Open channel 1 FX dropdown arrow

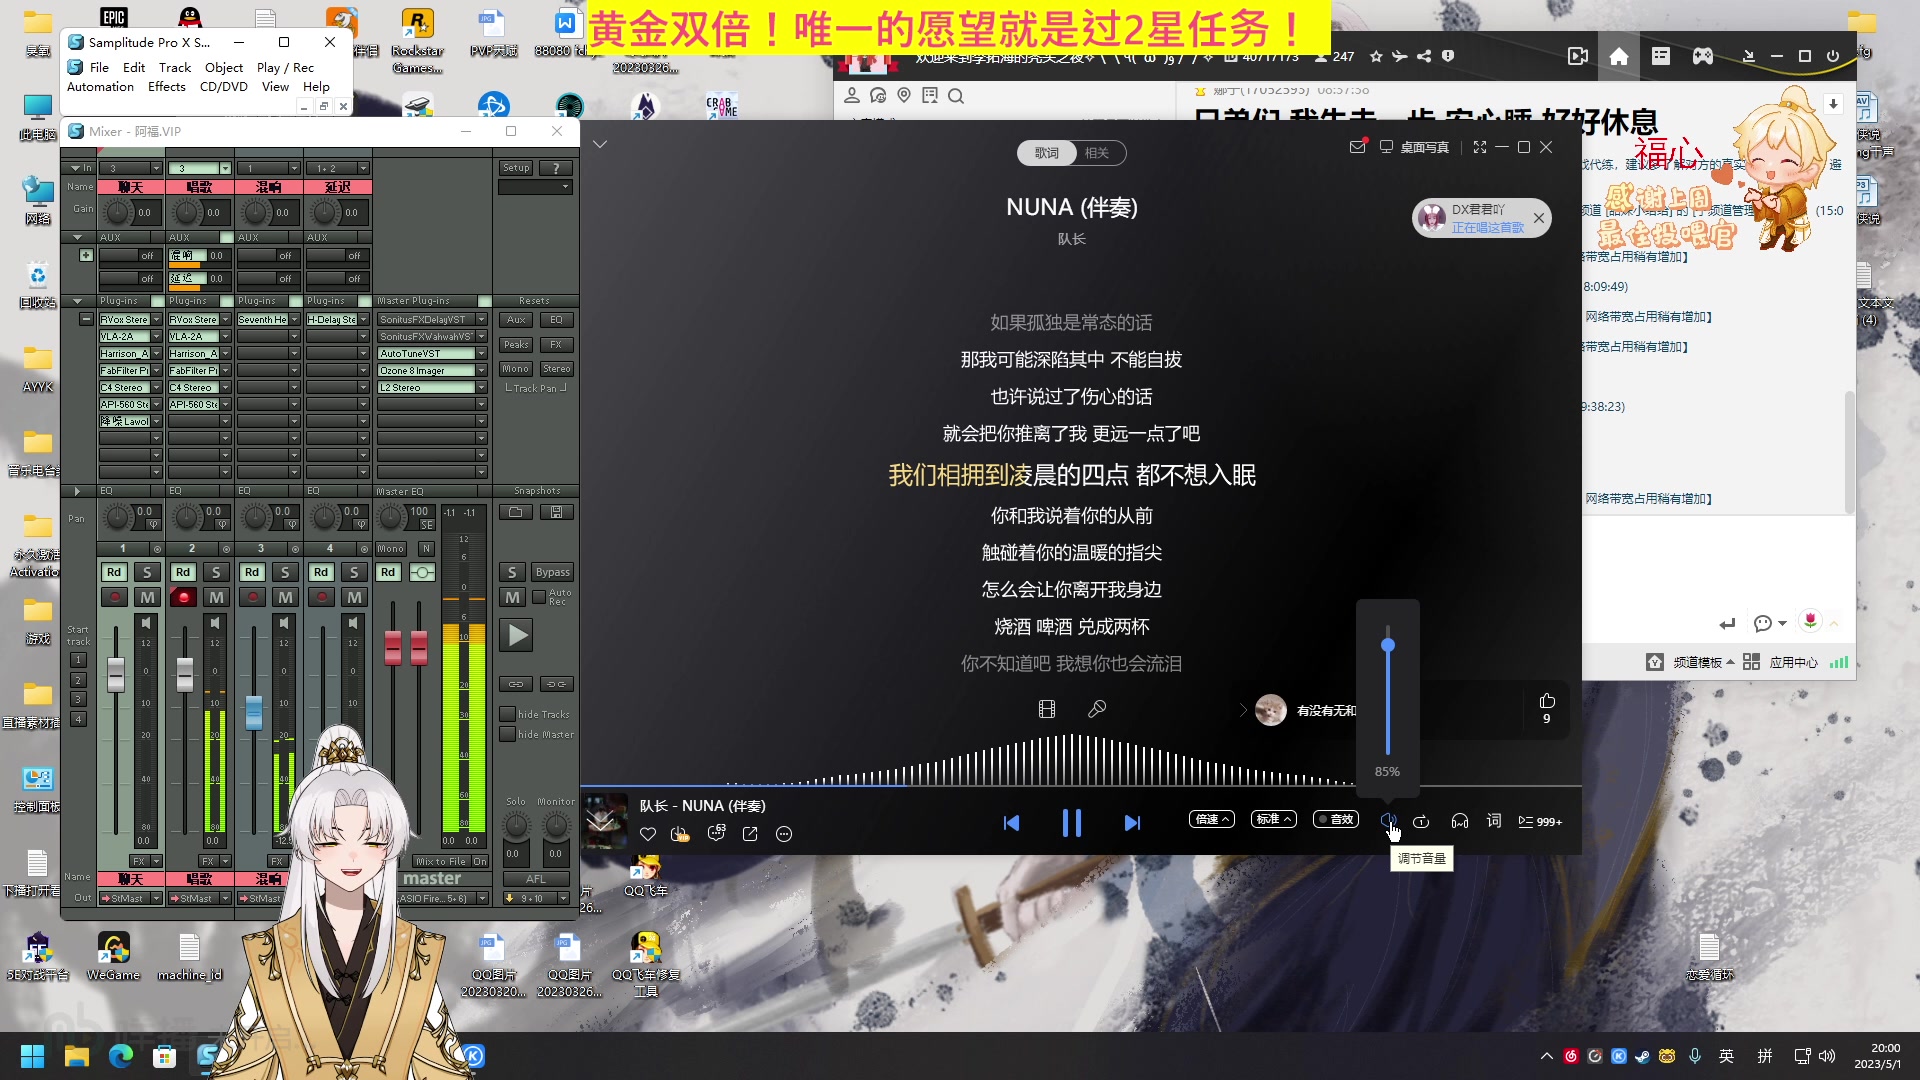156,861
